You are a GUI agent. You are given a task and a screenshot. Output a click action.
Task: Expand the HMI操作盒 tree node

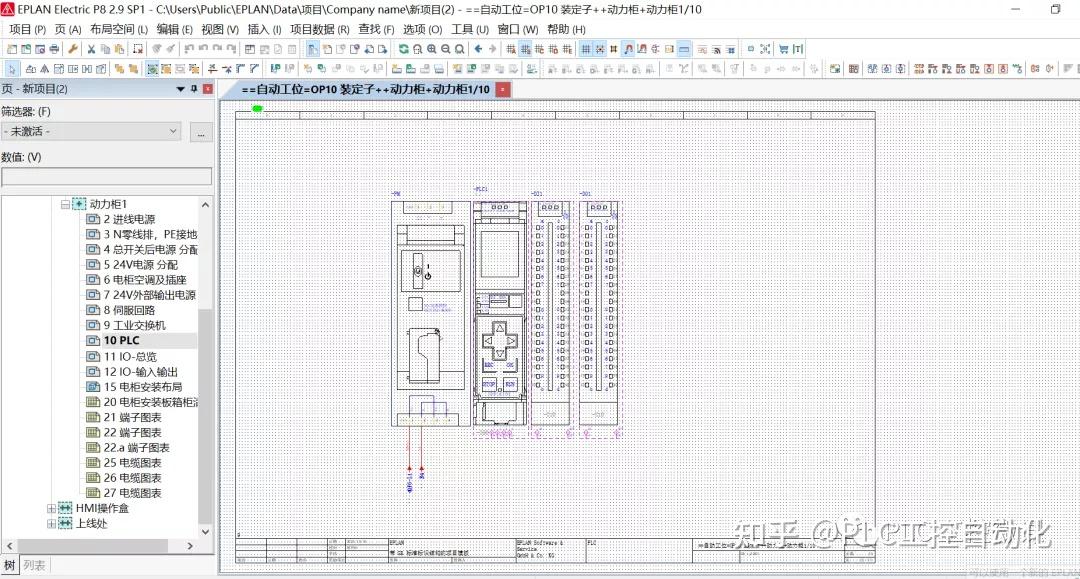(50, 508)
